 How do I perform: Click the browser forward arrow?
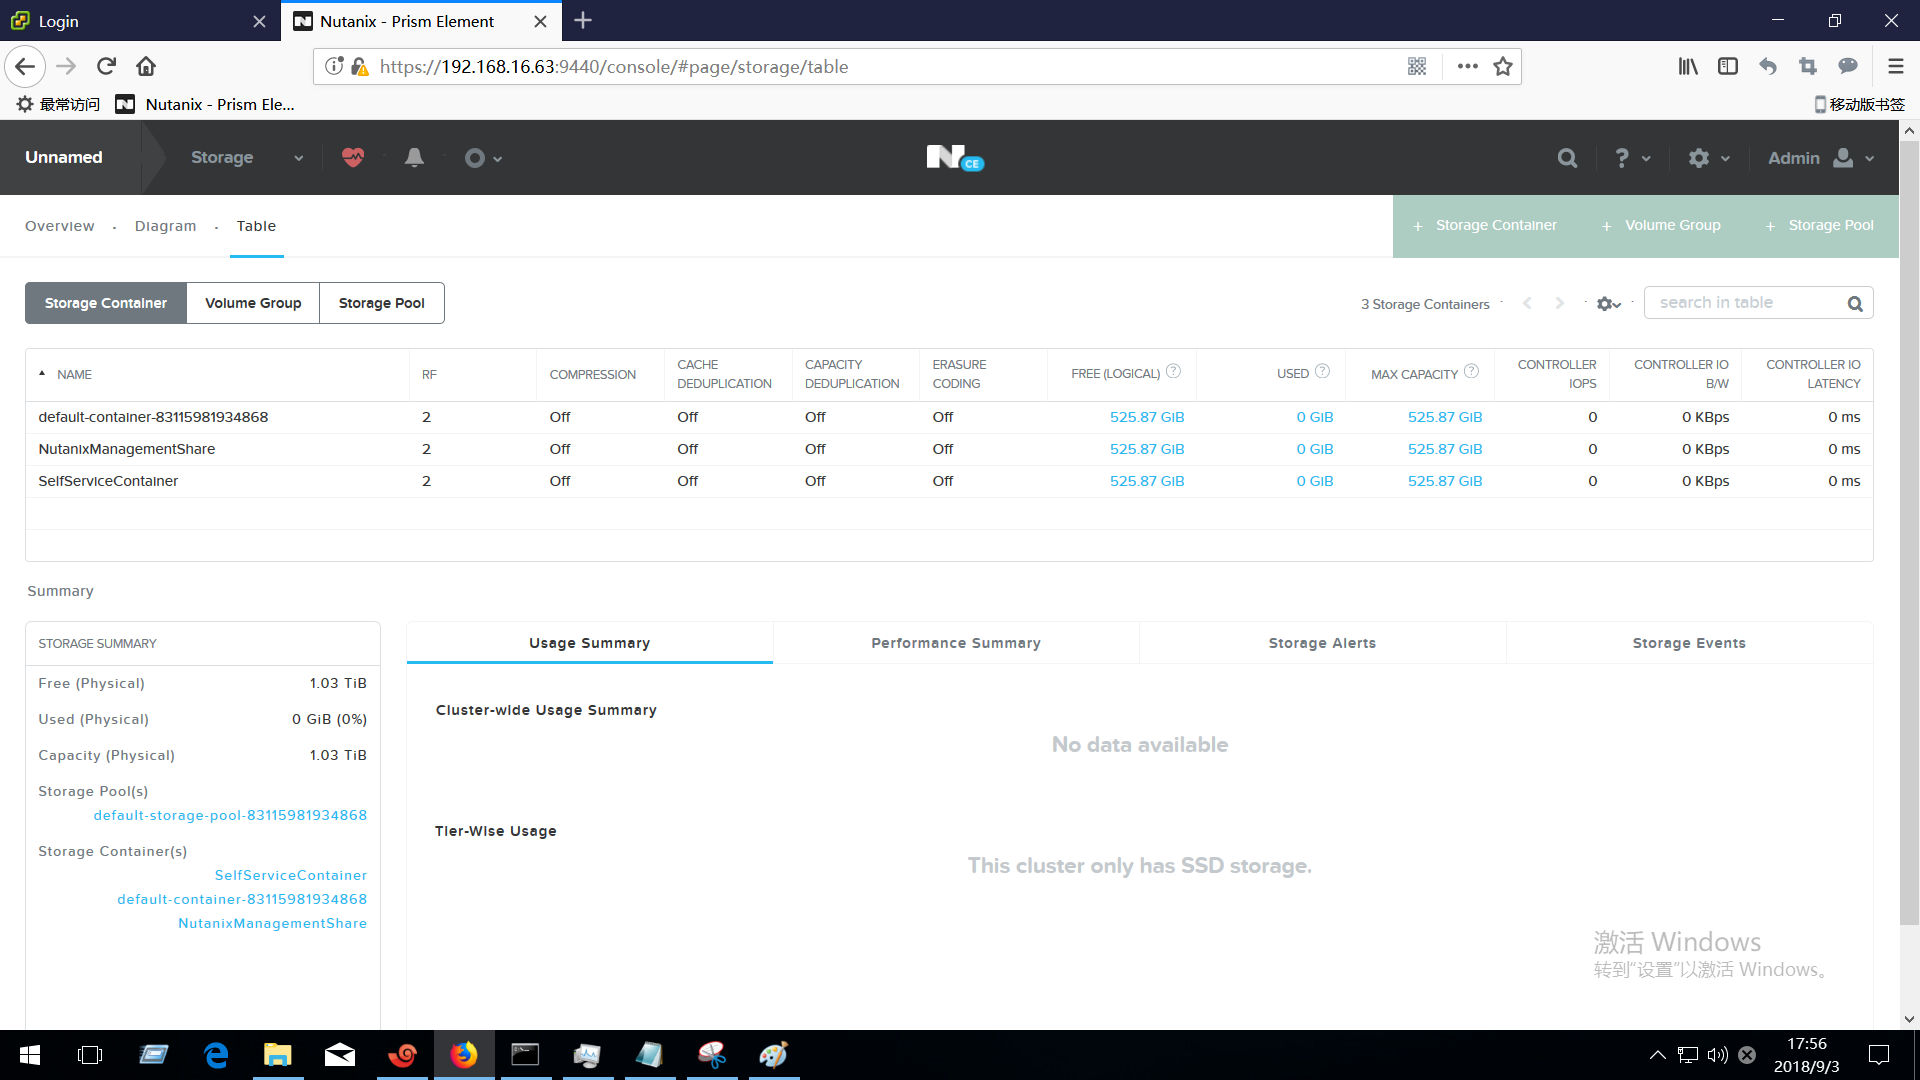click(x=66, y=67)
